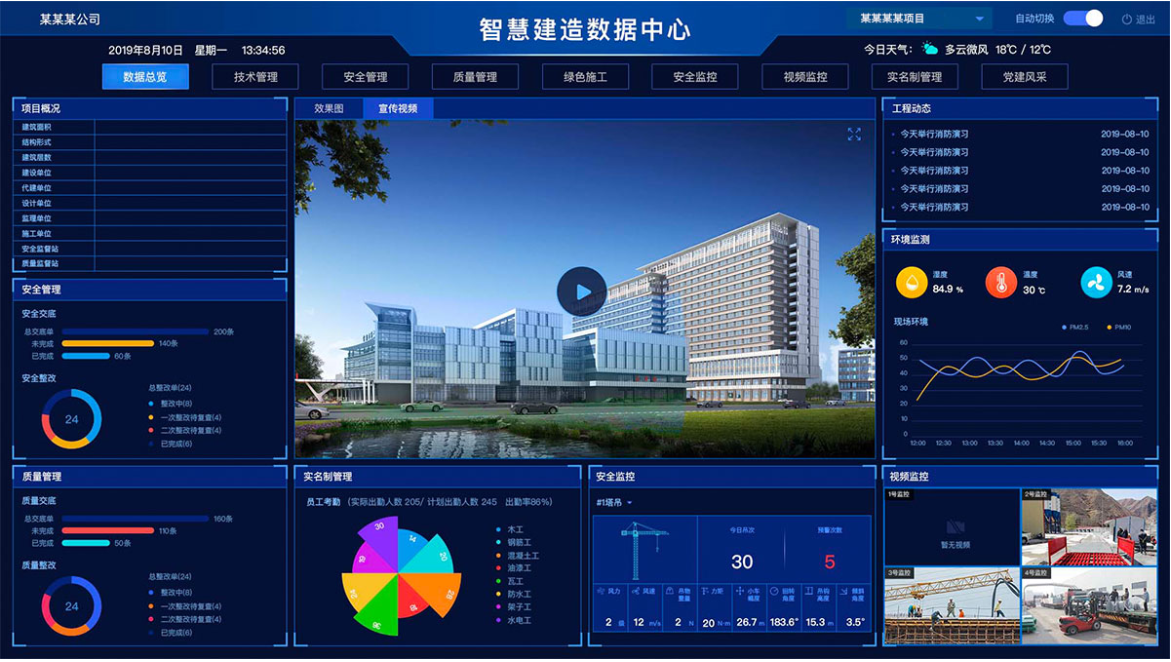Play the promotional building video
The height and width of the screenshot is (662, 1171).
pos(583,289)
